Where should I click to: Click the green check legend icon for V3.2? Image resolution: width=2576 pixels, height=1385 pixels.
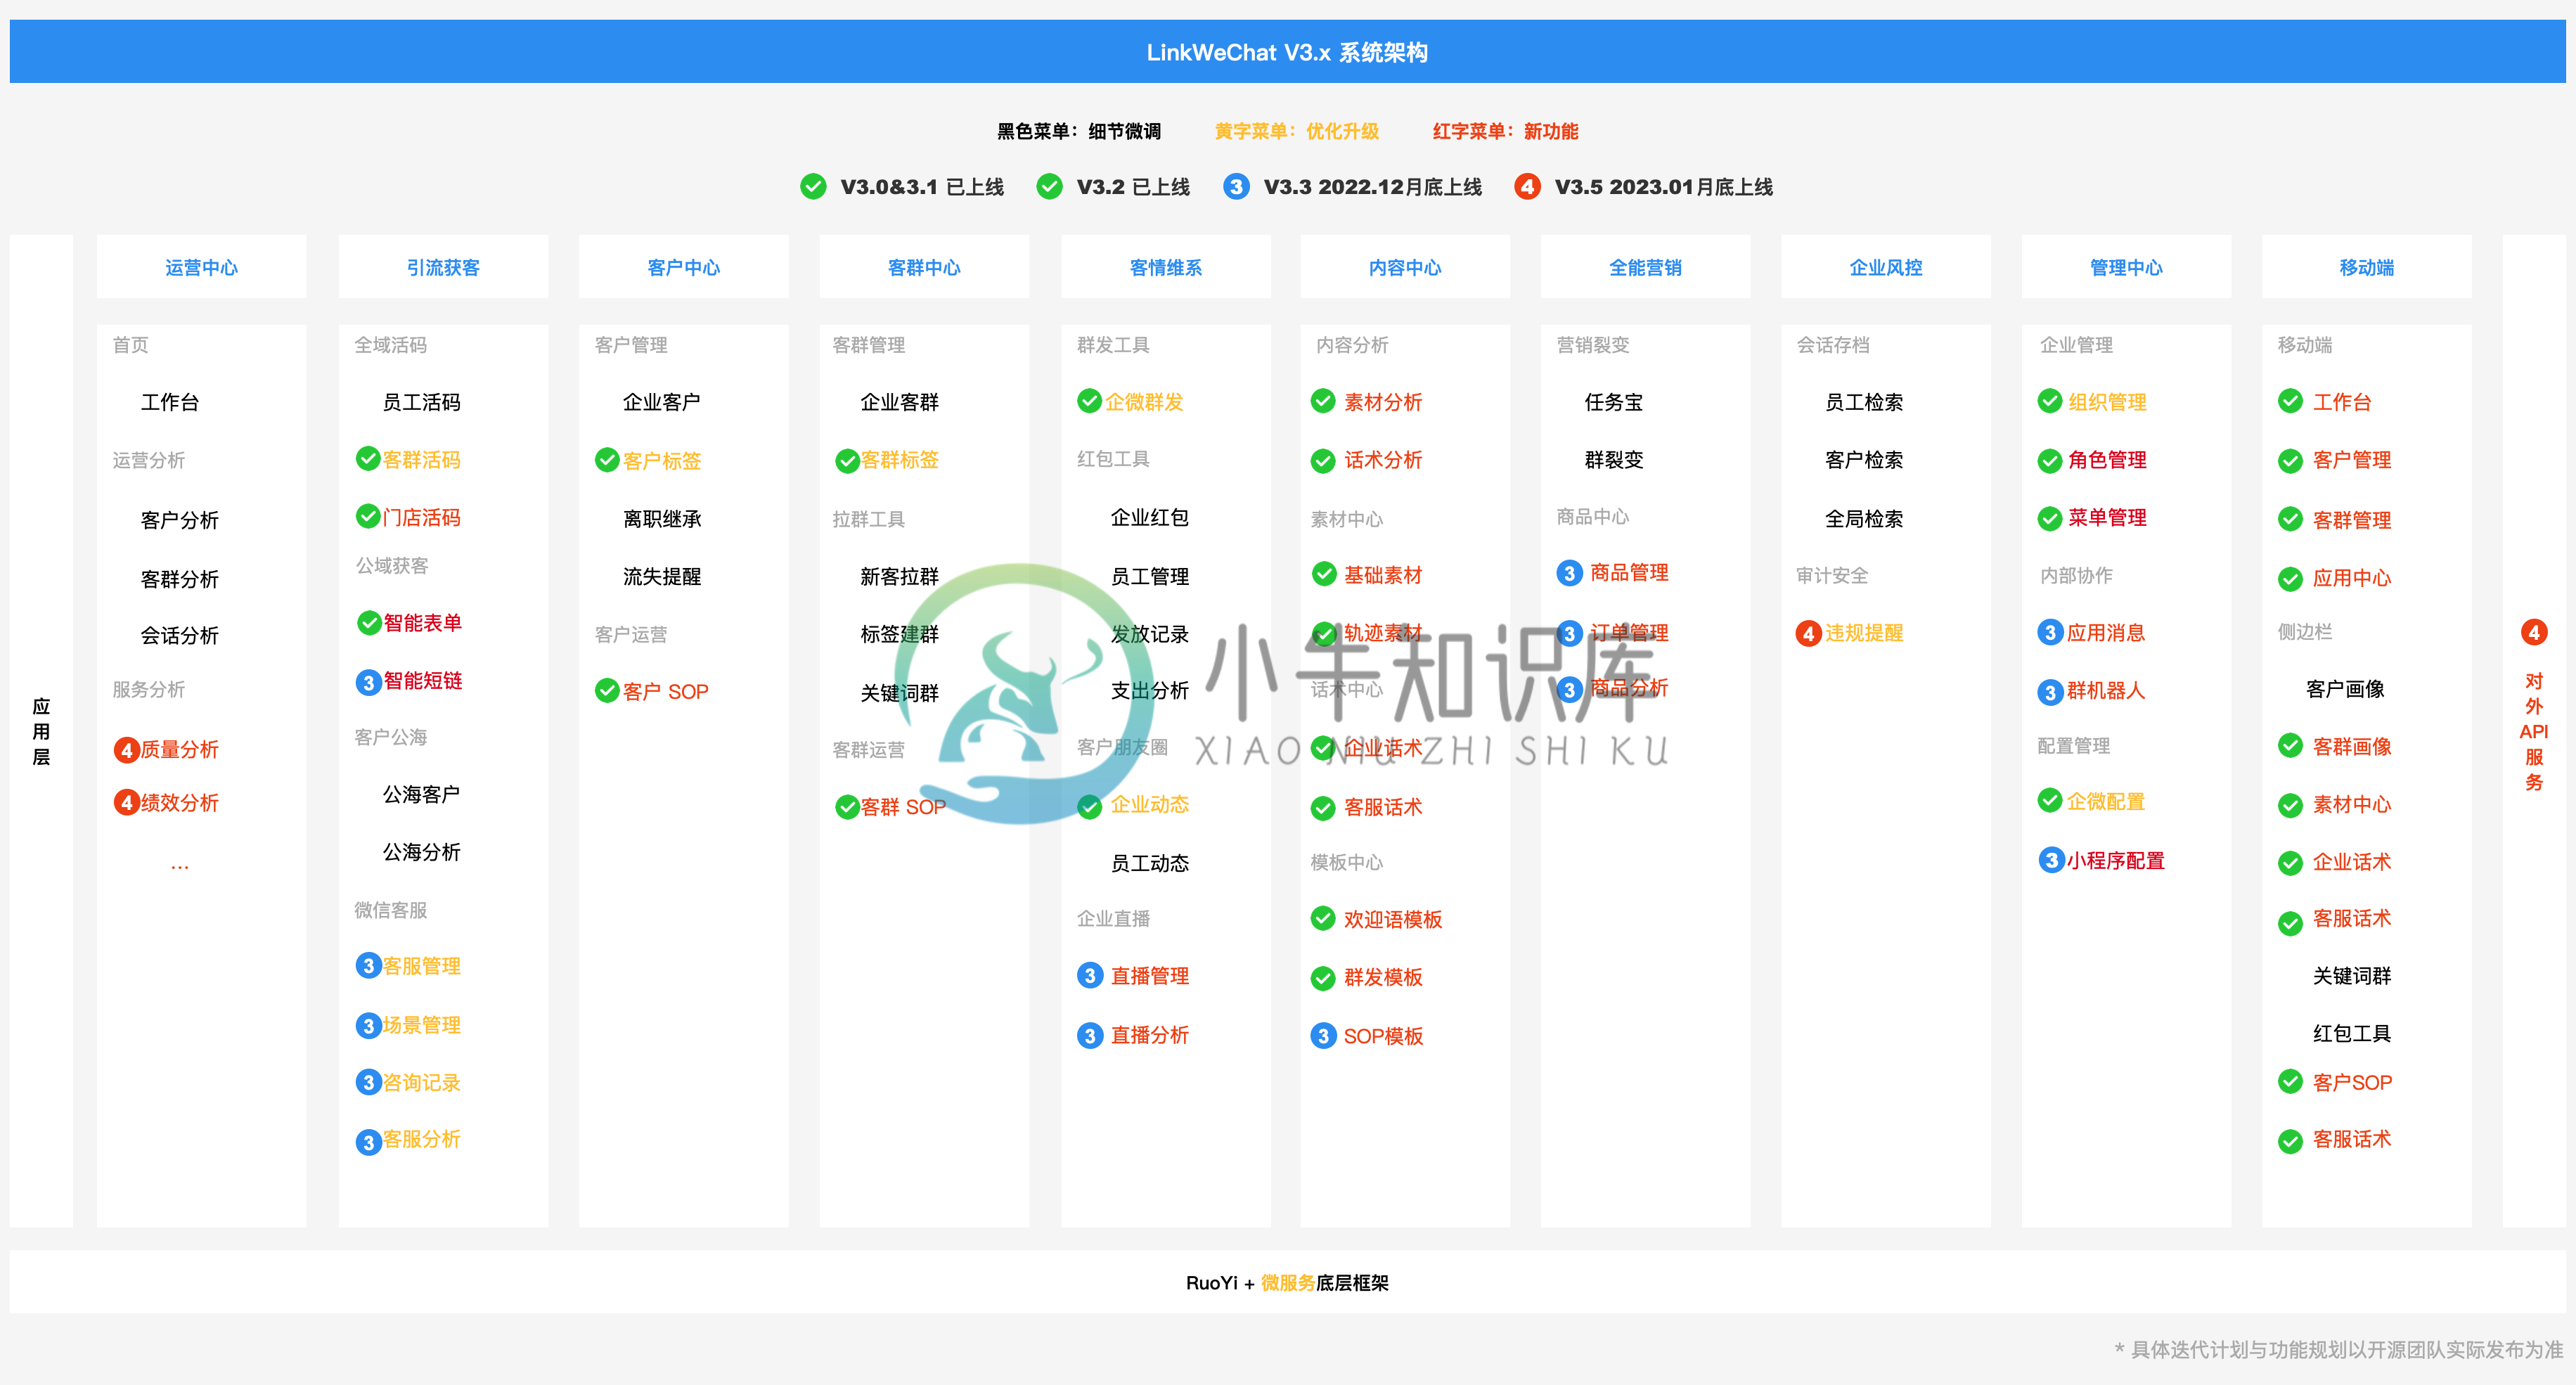(x=1049, y=187)
